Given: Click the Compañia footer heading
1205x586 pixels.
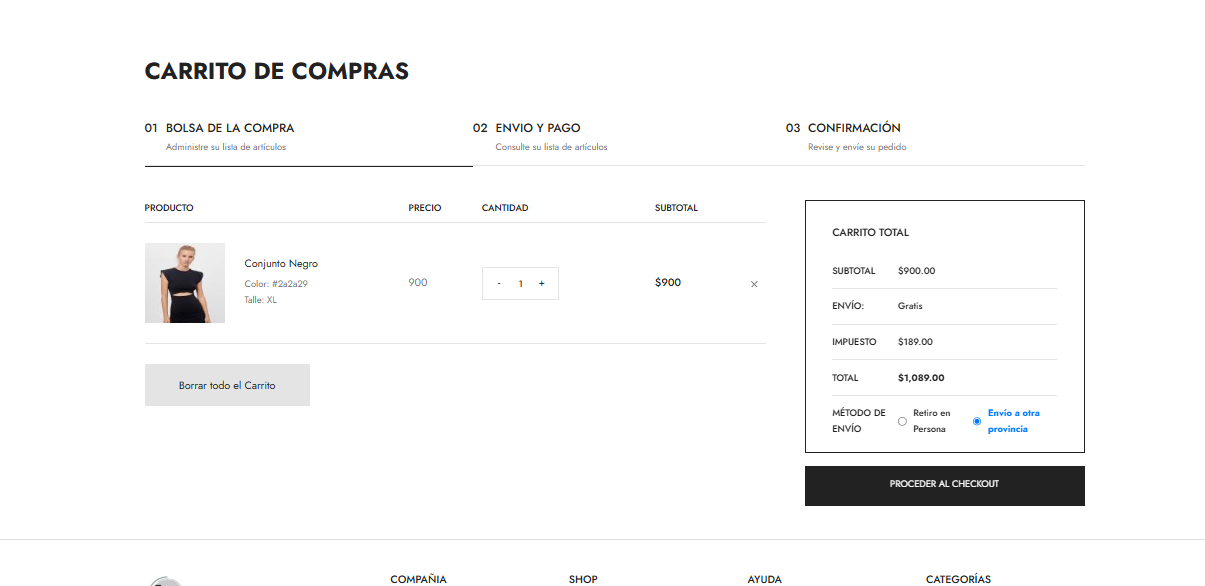Looking at the screenshot, I should click(418, 579).
